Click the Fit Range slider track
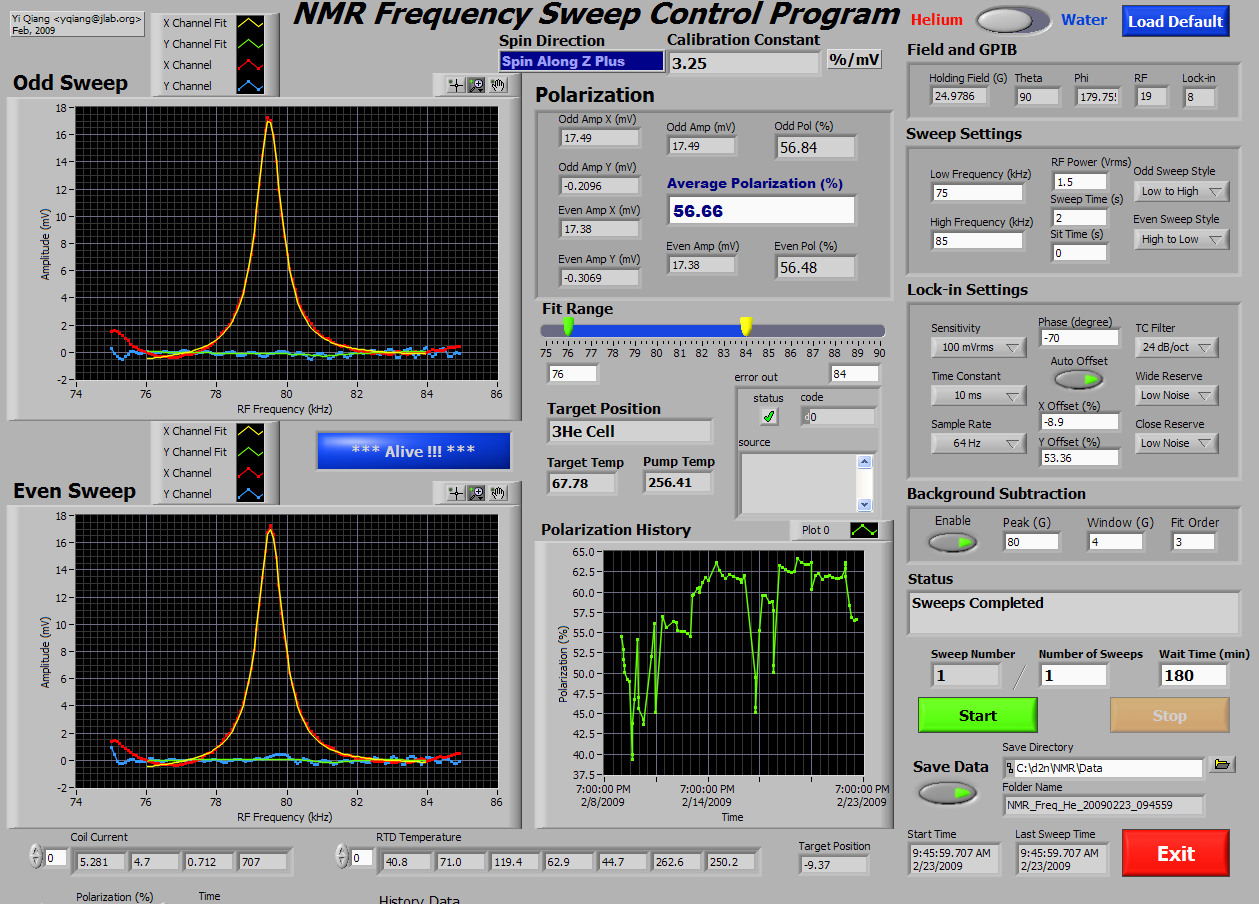Image resolution: width=1259 pixels, height=904 pixels. click(713, 330)
